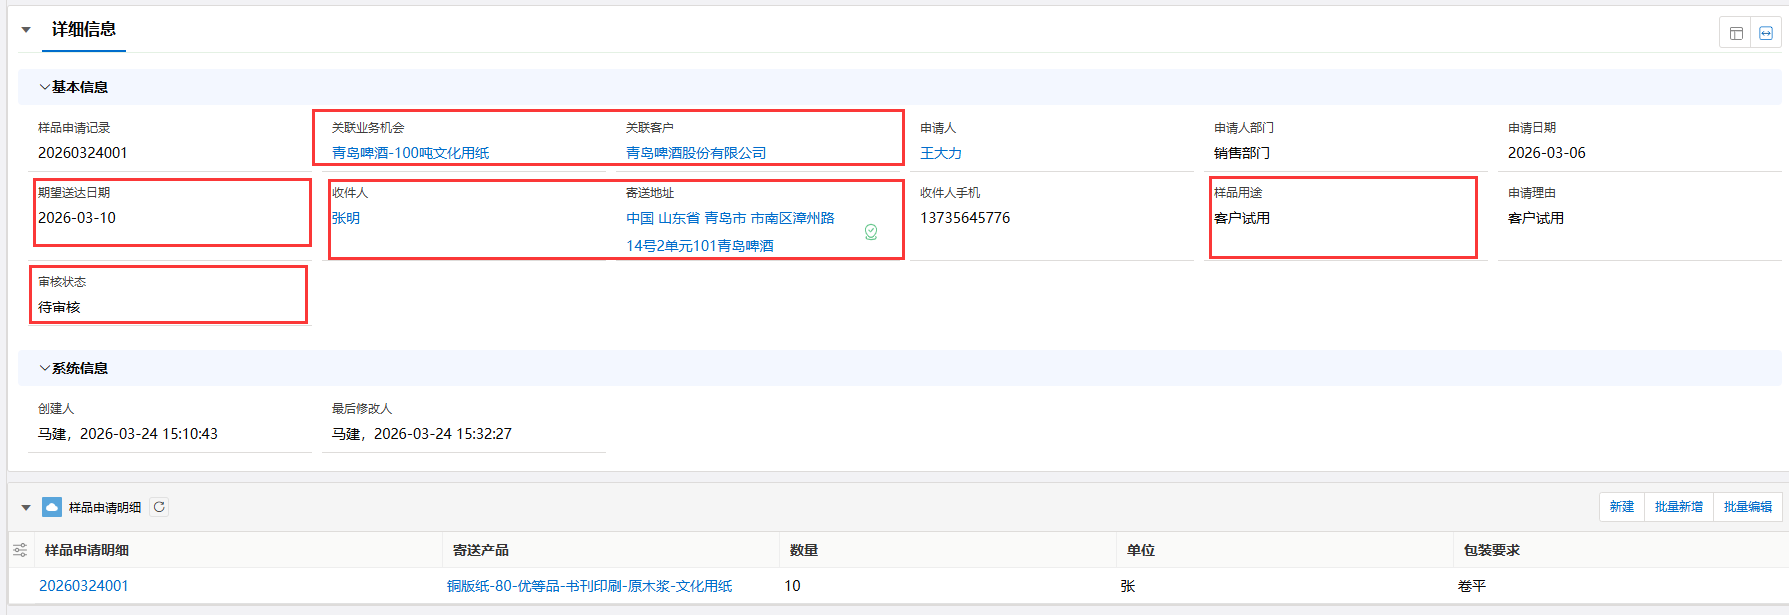Collapse the 详细信息 section triangle

[26, 30]
